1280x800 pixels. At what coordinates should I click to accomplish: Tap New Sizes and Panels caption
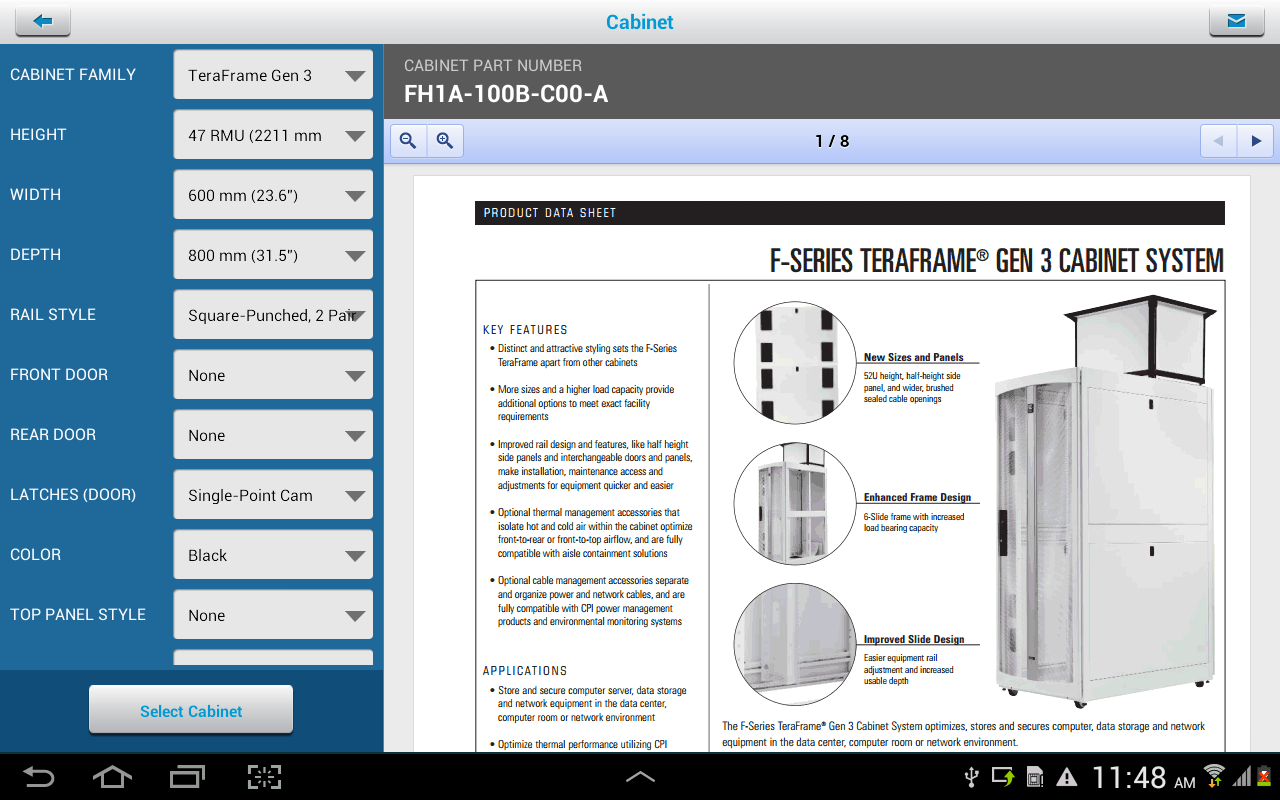click(x=914, y=357)
